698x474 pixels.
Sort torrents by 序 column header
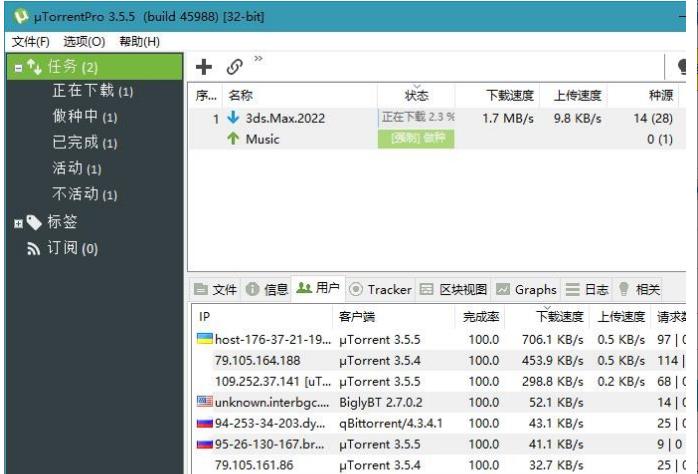click(206, 95)
